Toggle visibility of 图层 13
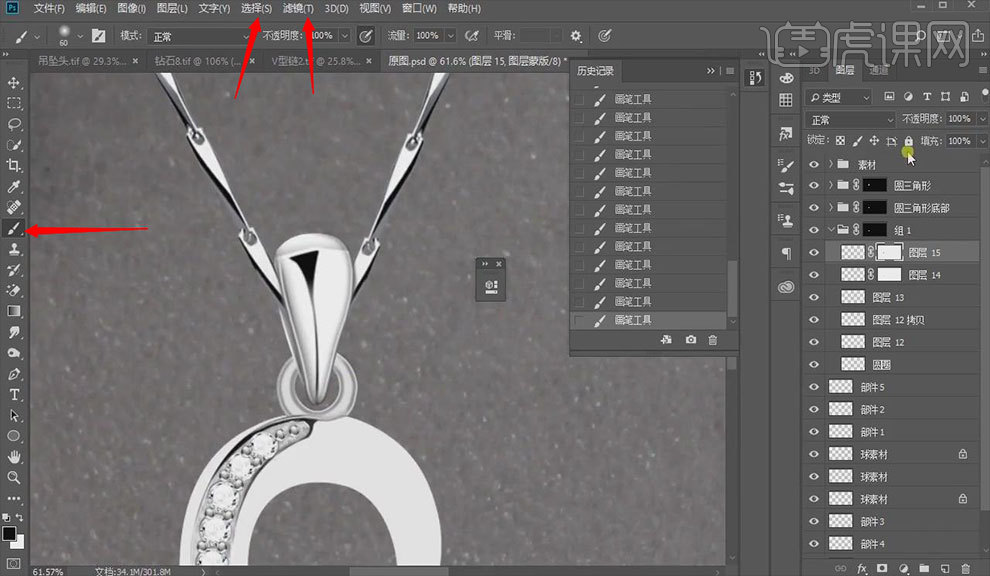The height and width of the screenshot is (576, 990). click(813, 297)
